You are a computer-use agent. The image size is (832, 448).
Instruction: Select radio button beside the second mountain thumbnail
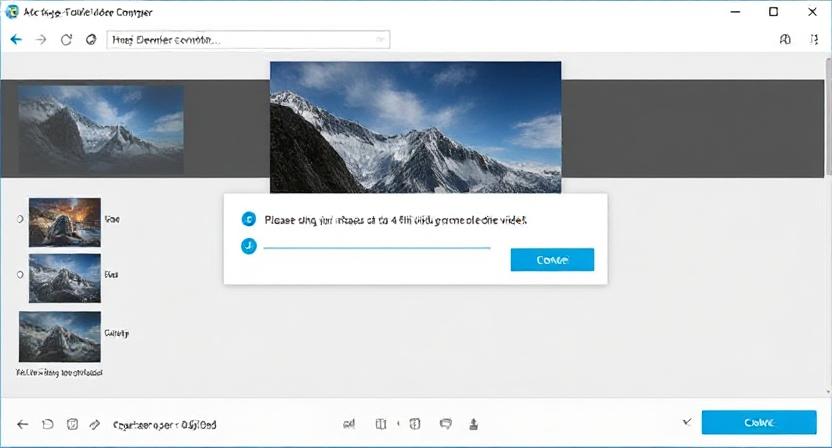[x=22, y=272]
